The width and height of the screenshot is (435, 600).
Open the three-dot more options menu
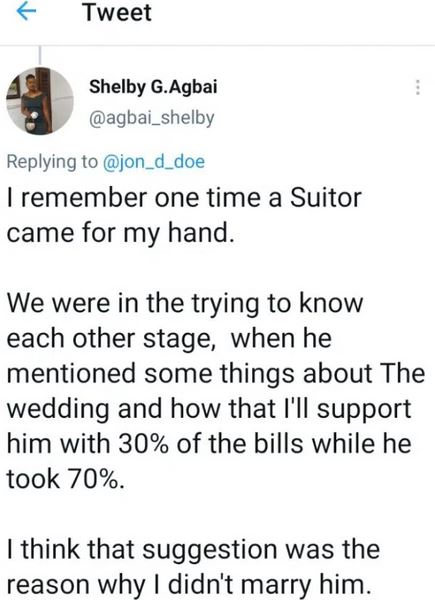point(418,87)
